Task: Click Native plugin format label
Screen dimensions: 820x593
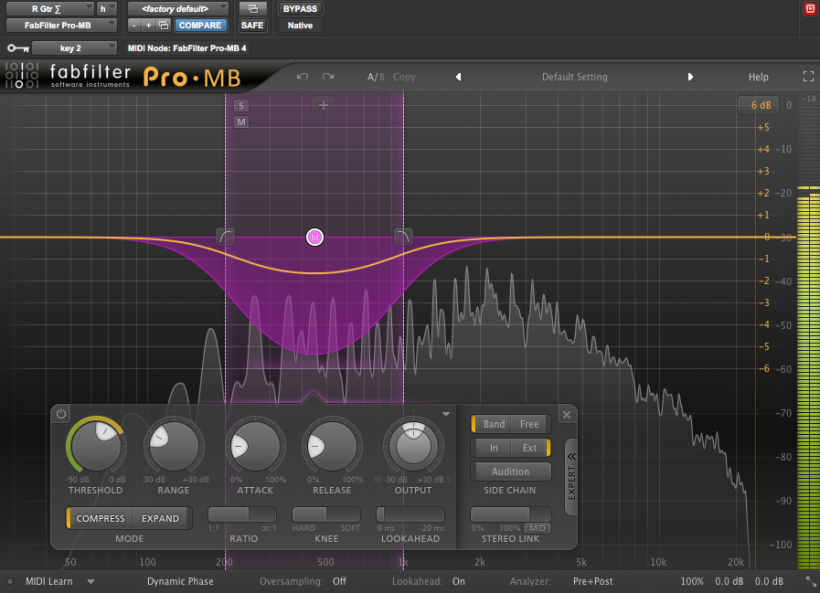Action: [x=300, y=25]
